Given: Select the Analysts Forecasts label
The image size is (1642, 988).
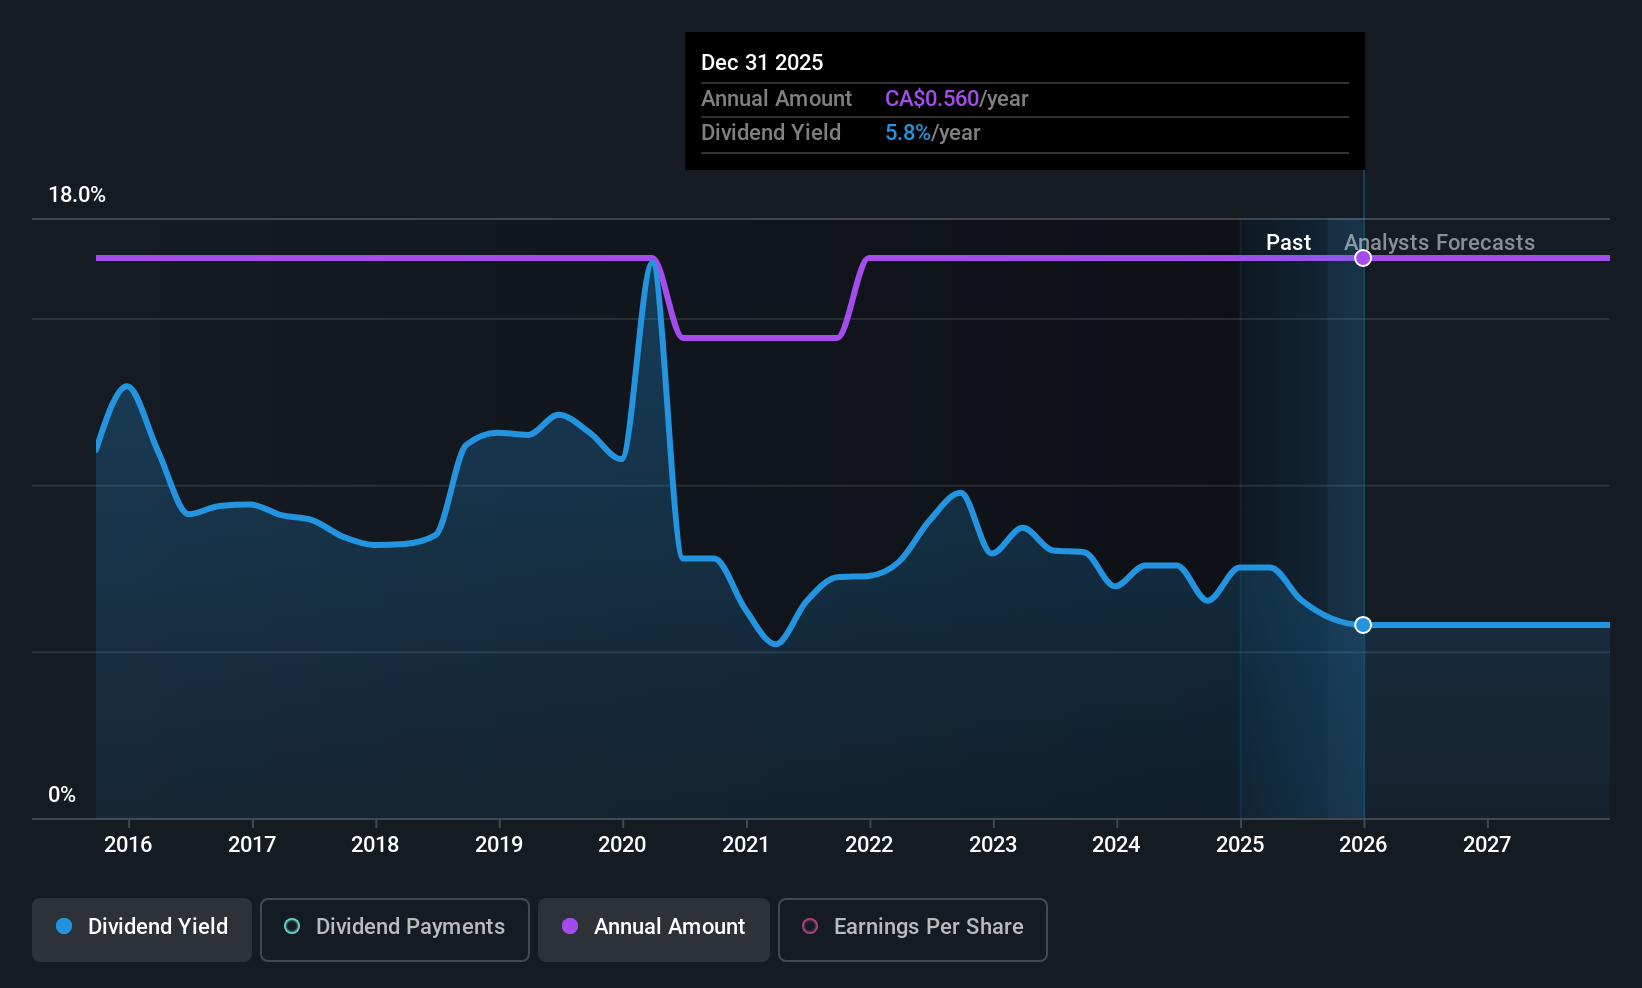Looking at the screenshot, I should pos(1439,242).
